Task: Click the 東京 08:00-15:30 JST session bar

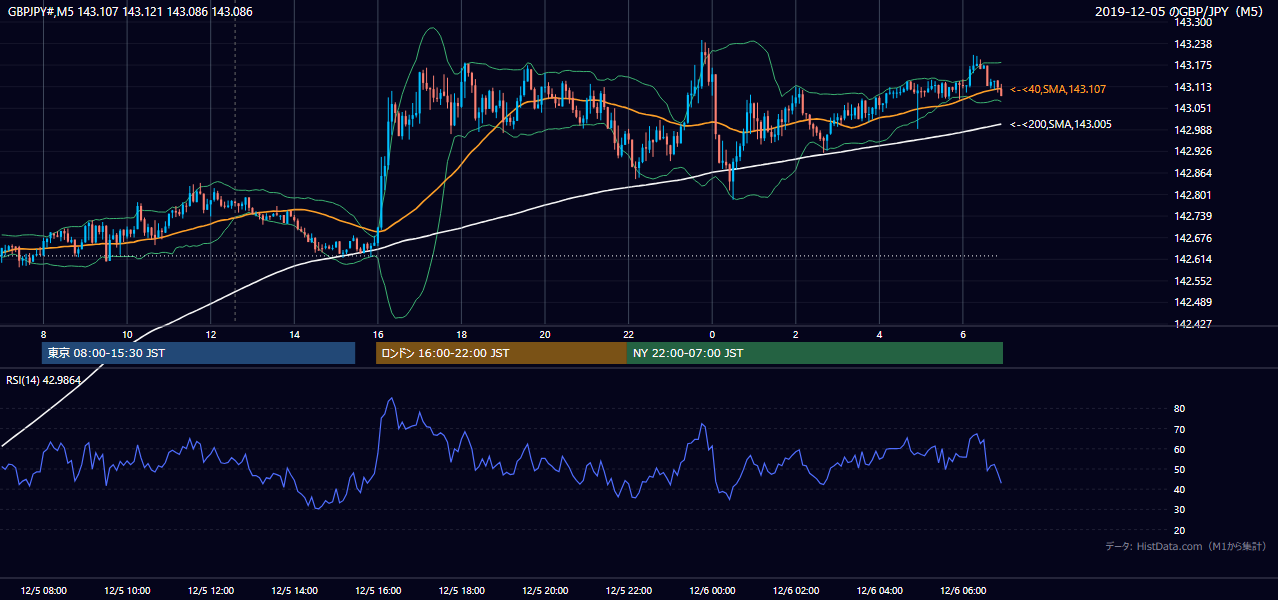Action: pyautogui.click(x=198, y=353)
